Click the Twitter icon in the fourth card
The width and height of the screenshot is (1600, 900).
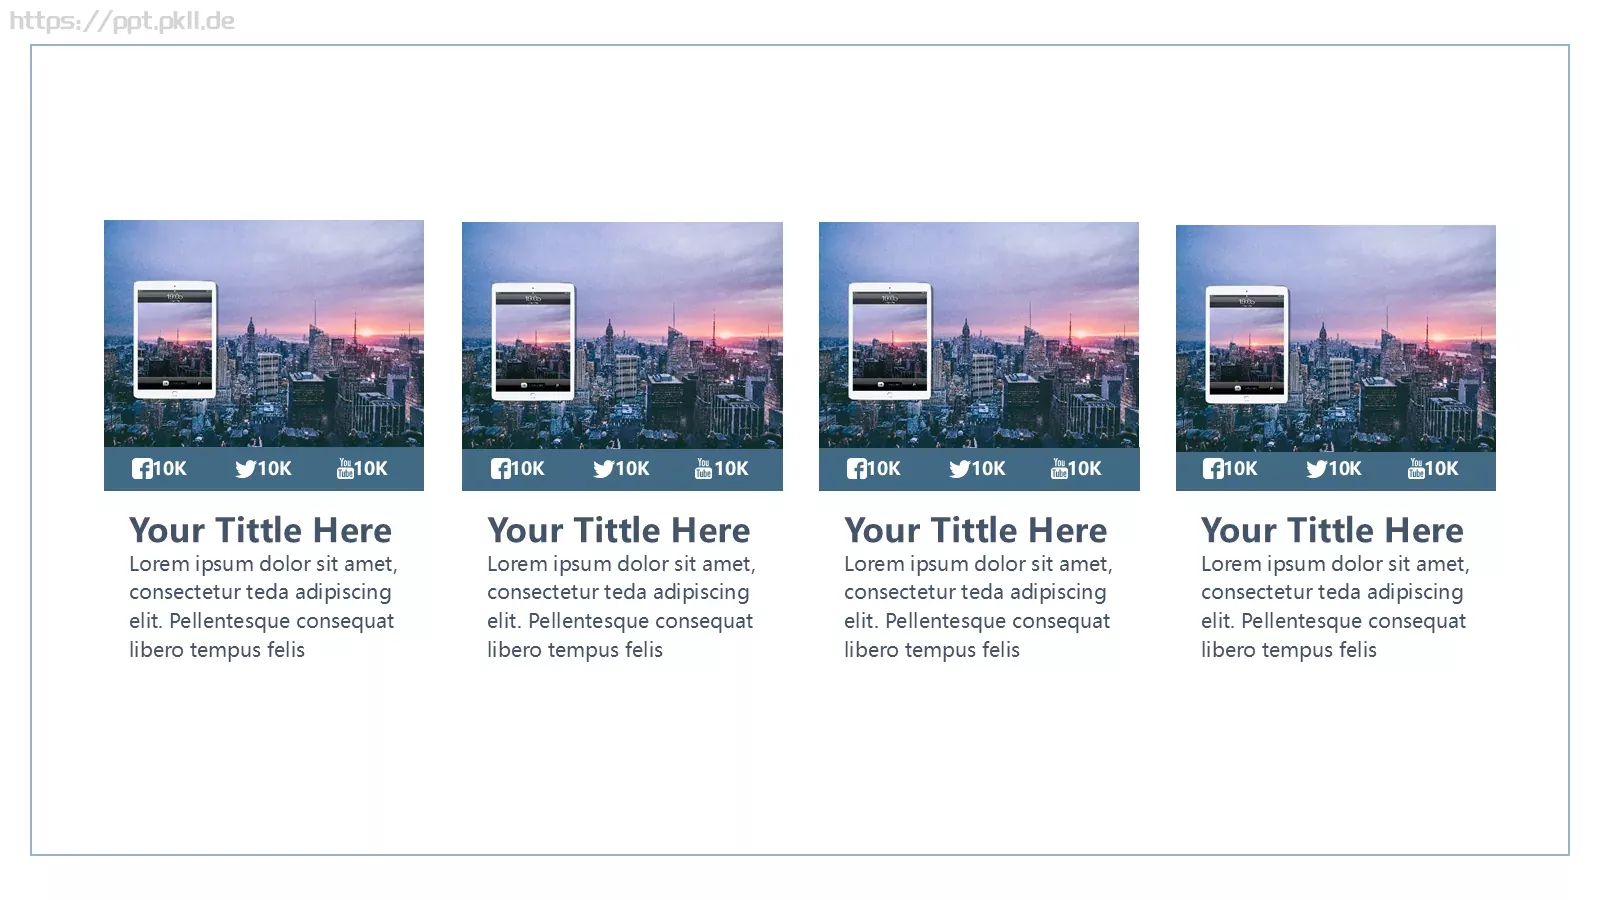pyautogui.click(x=1317, y=469)
